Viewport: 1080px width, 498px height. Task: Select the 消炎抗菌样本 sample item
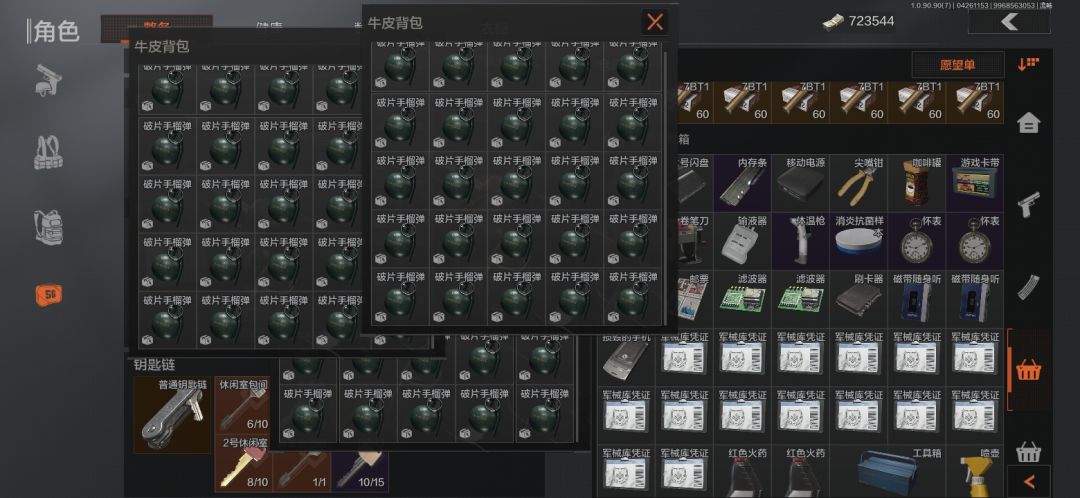pos(858,241)
